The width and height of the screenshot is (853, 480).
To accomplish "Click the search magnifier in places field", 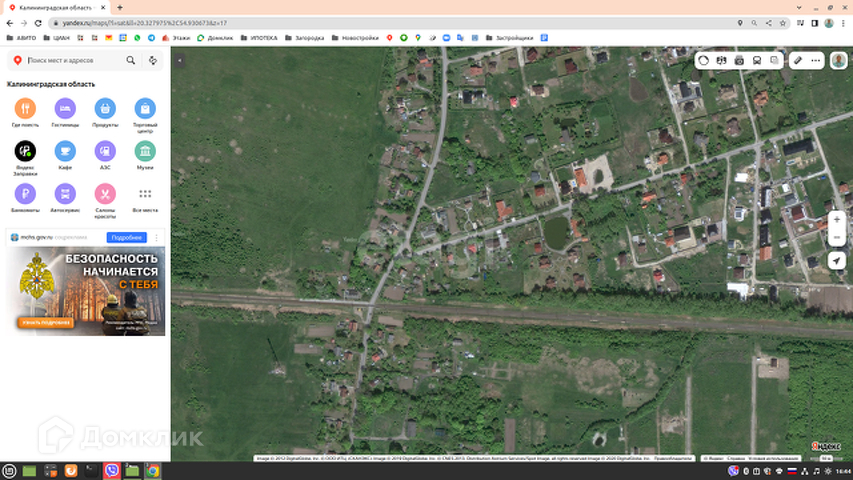I will coord(131,60).
